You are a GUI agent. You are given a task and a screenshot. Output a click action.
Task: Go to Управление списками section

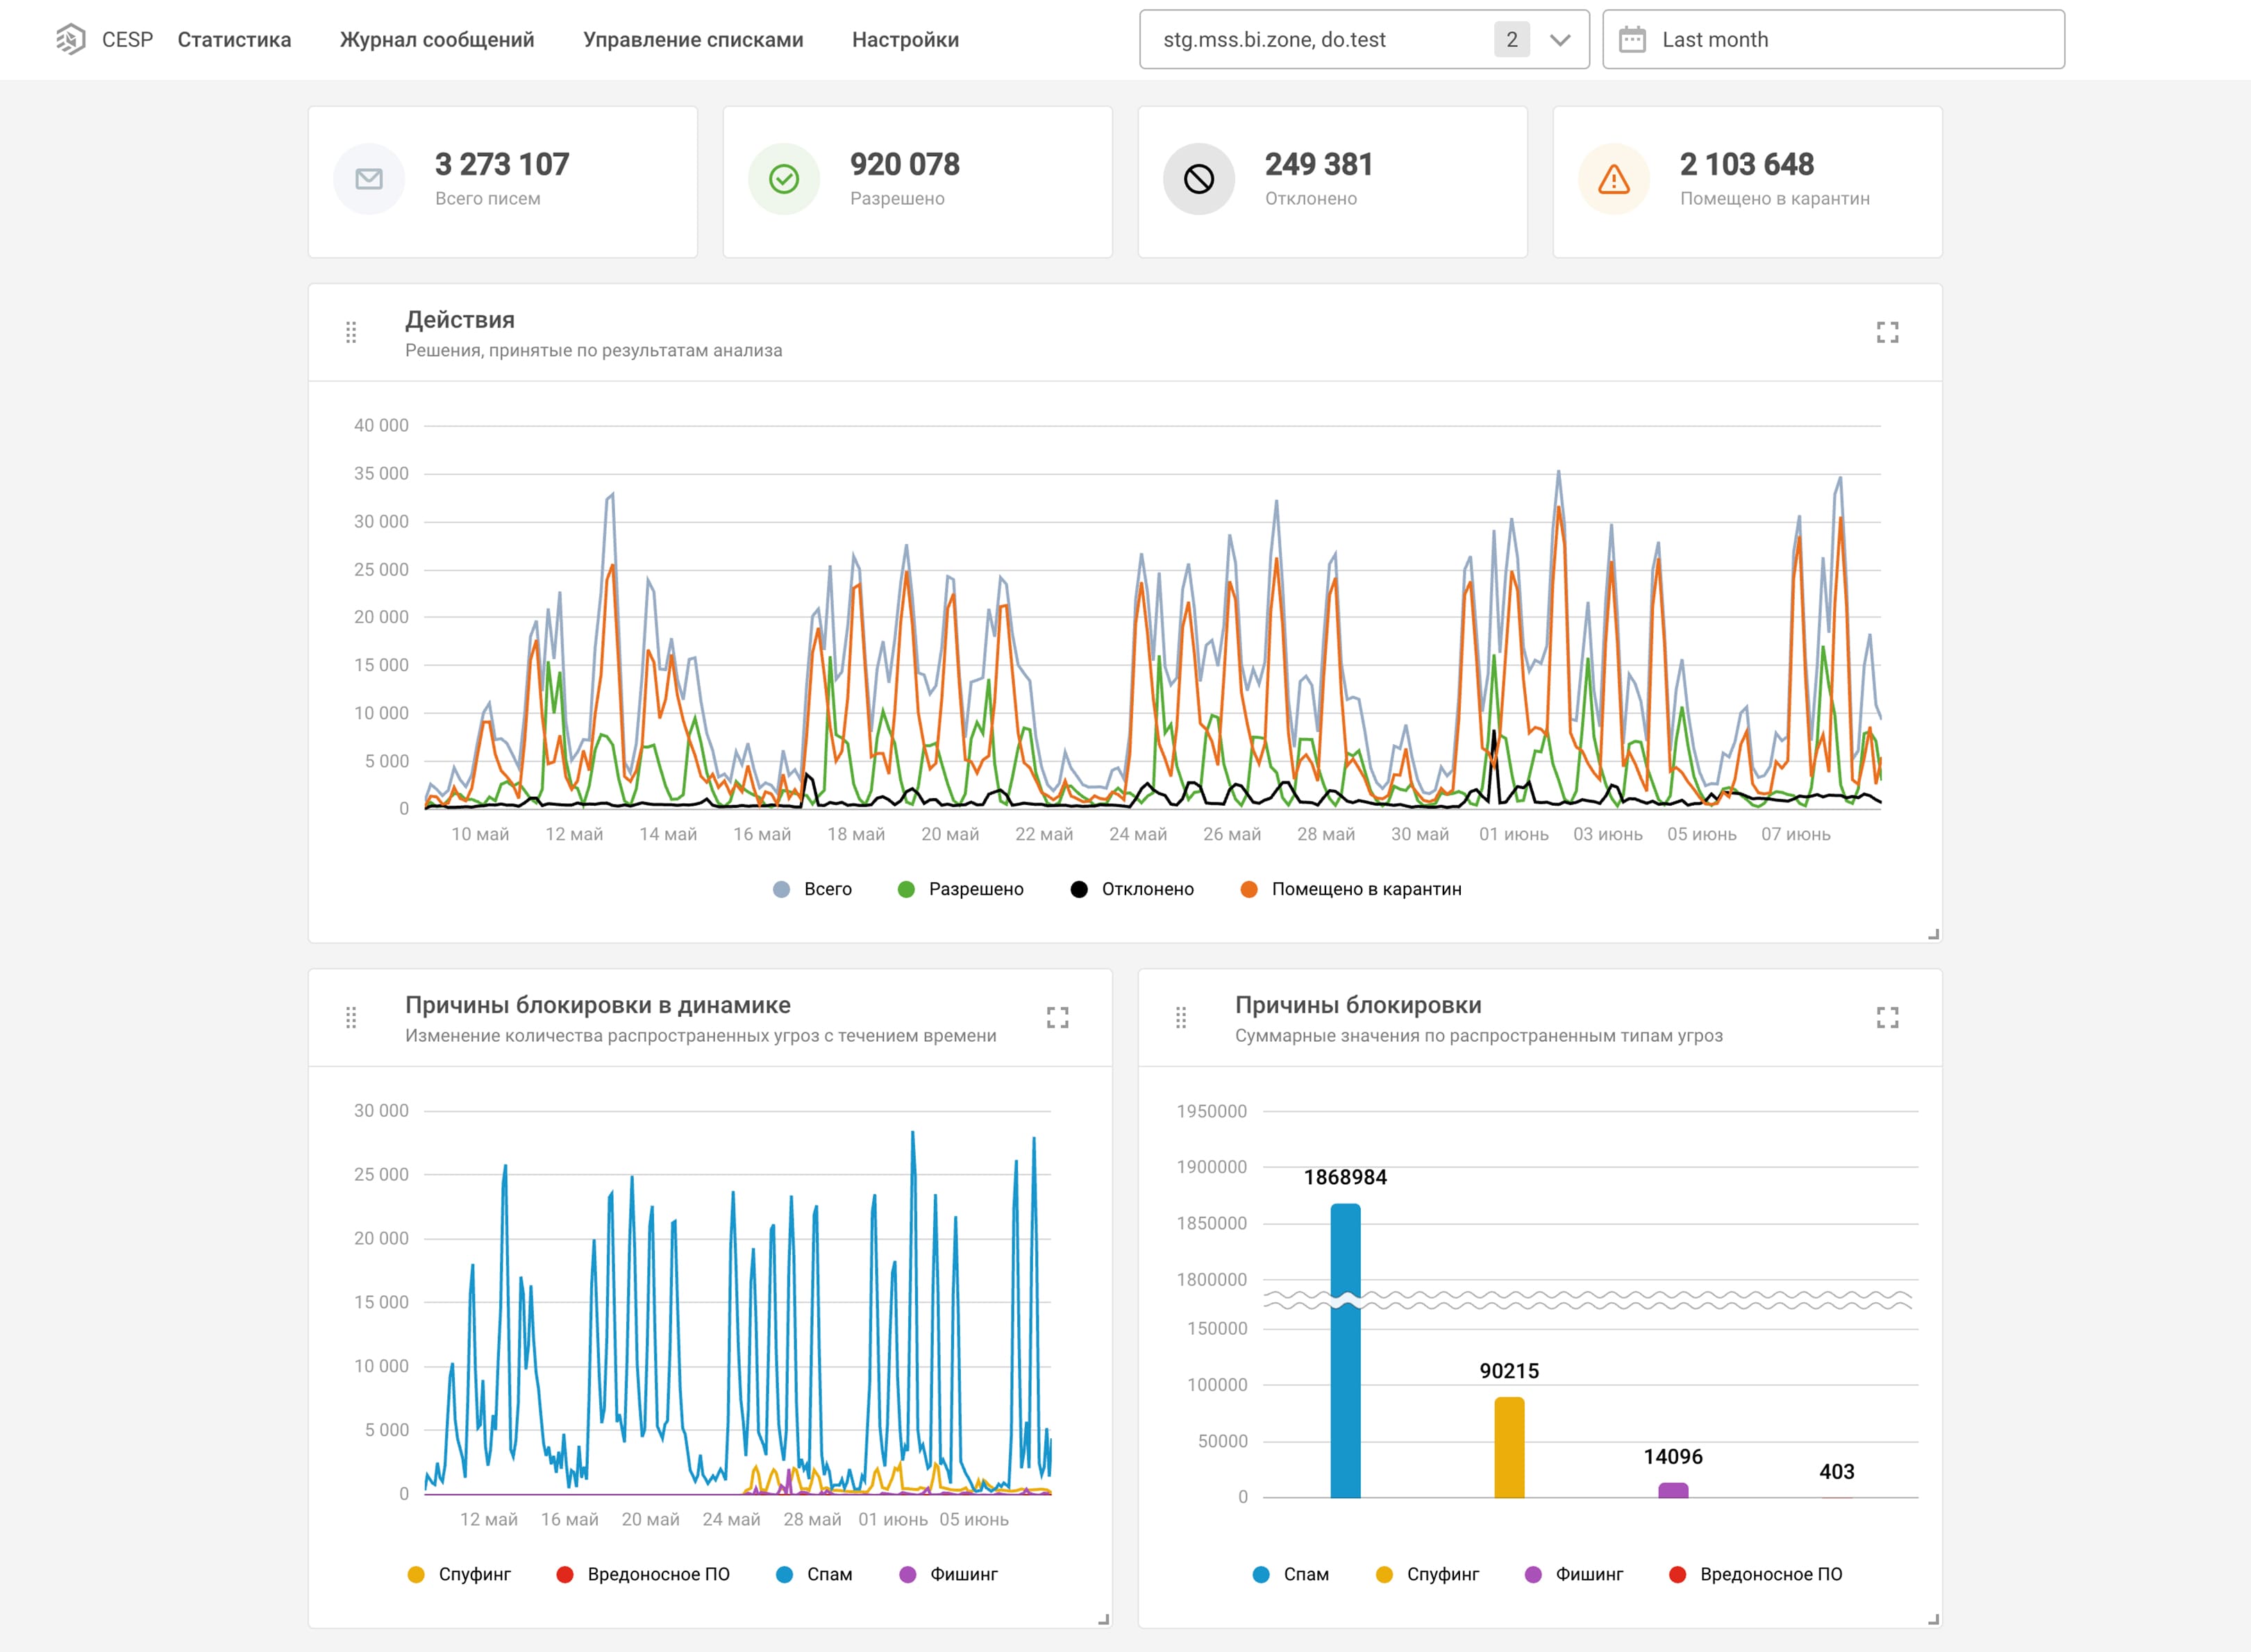(693, 40)
